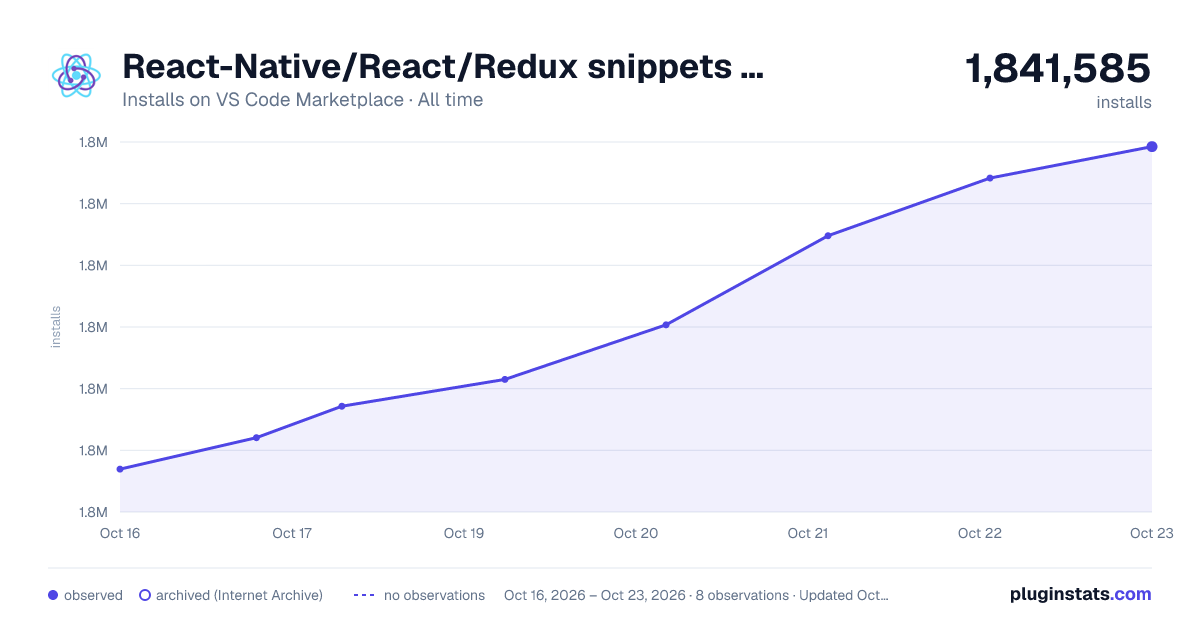Click the 'Oct 21' x-axis label

point(808,533)
